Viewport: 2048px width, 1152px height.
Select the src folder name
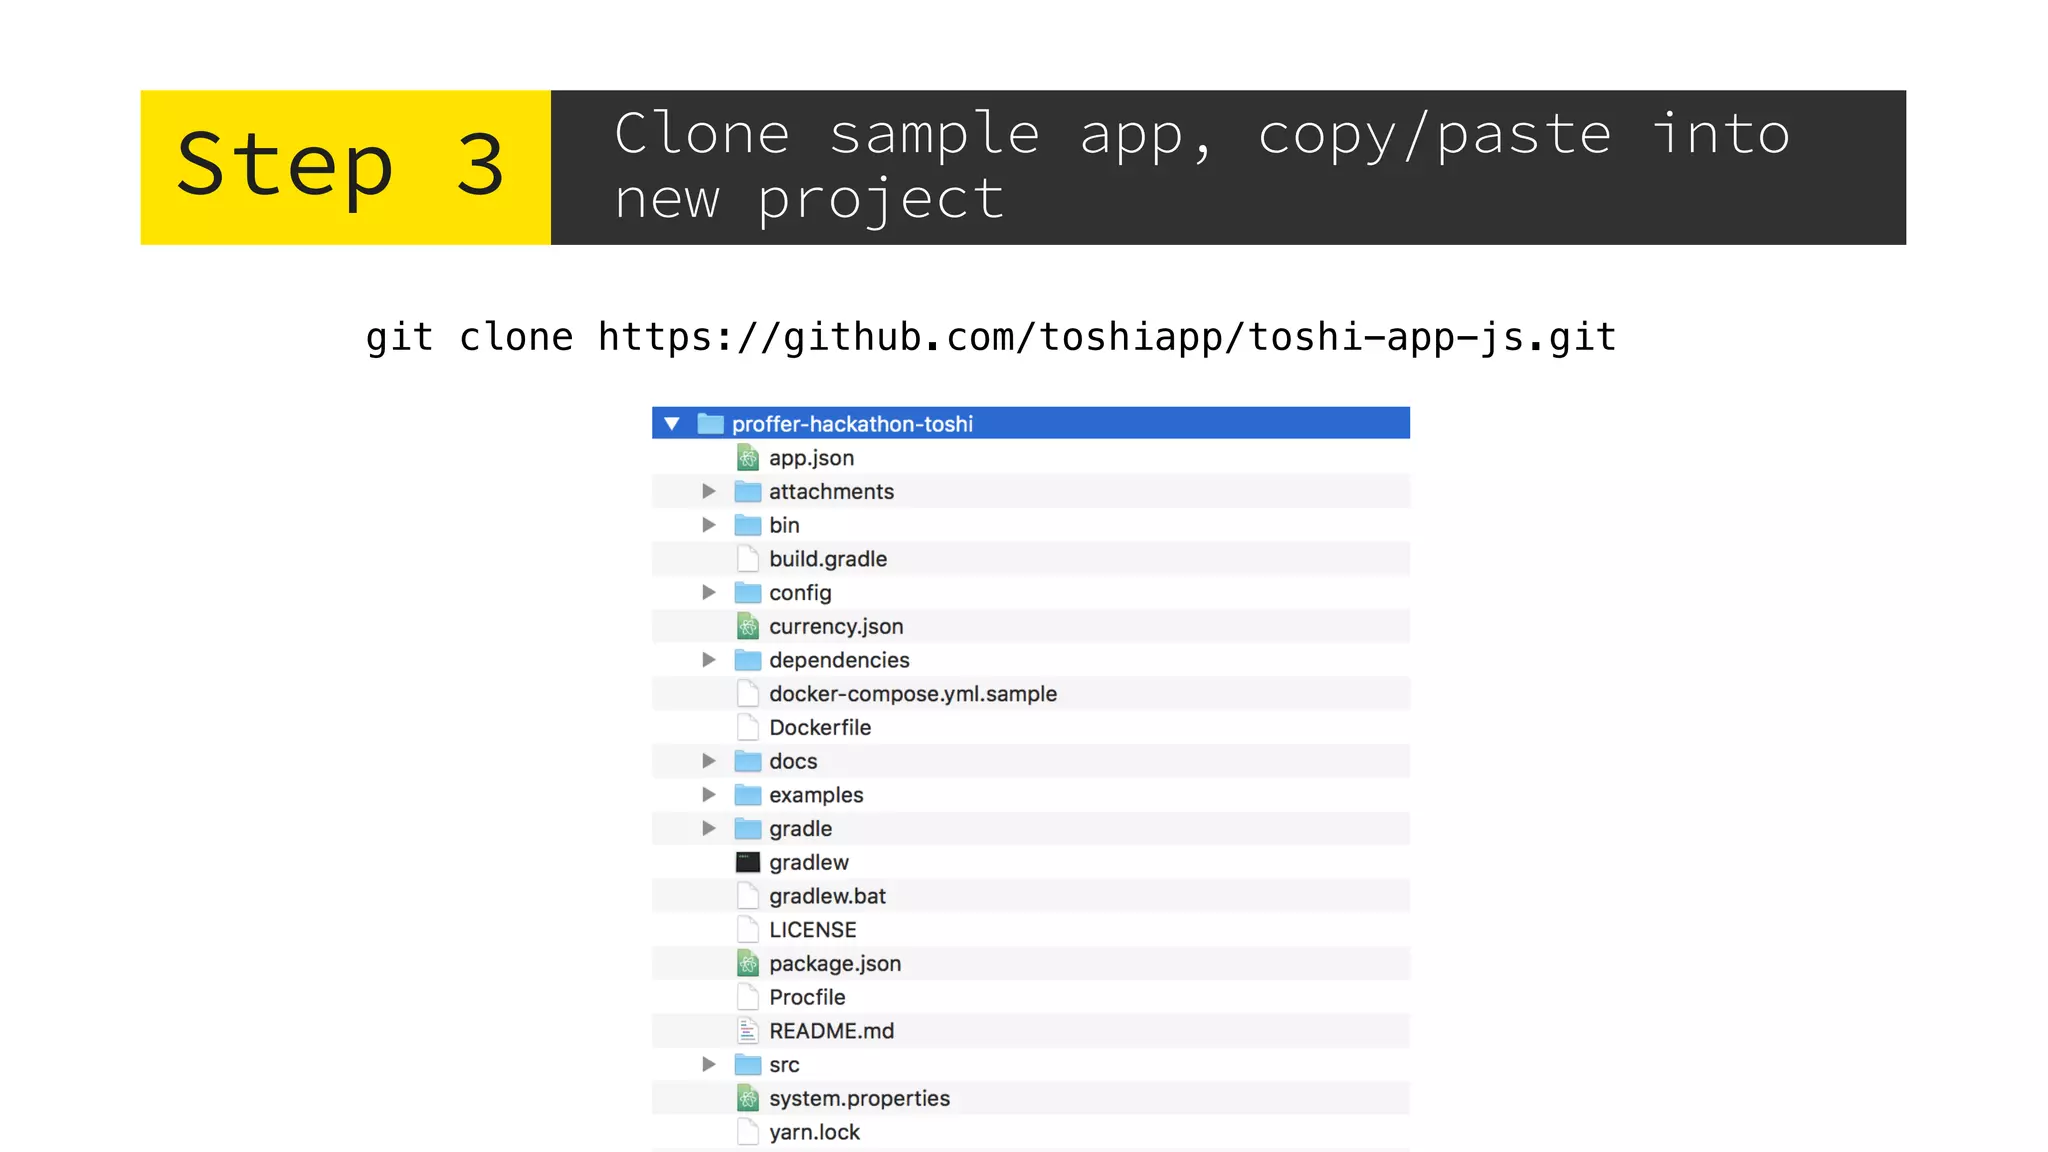click(784, 1065)
